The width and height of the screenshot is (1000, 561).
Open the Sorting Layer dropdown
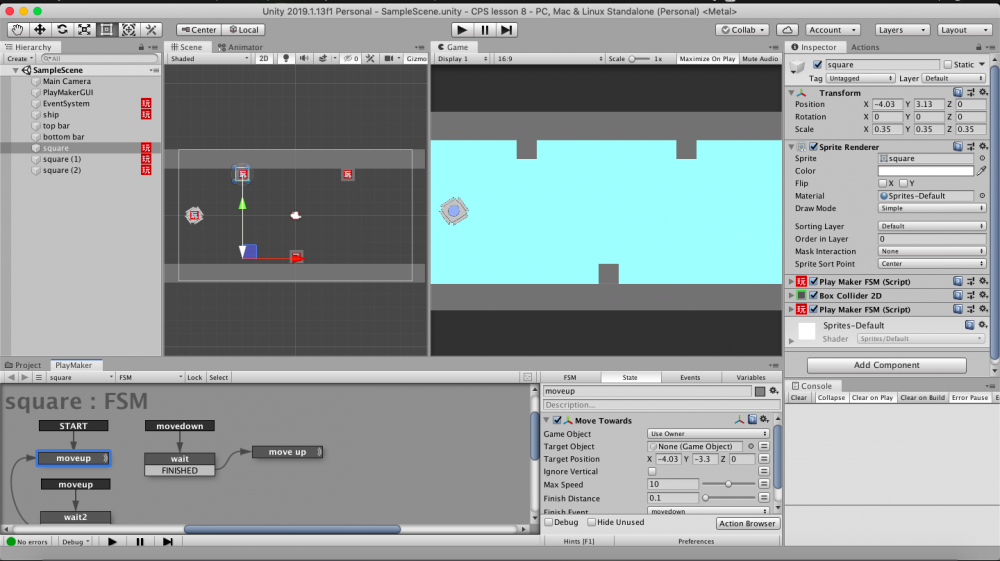tap(932, 226)
